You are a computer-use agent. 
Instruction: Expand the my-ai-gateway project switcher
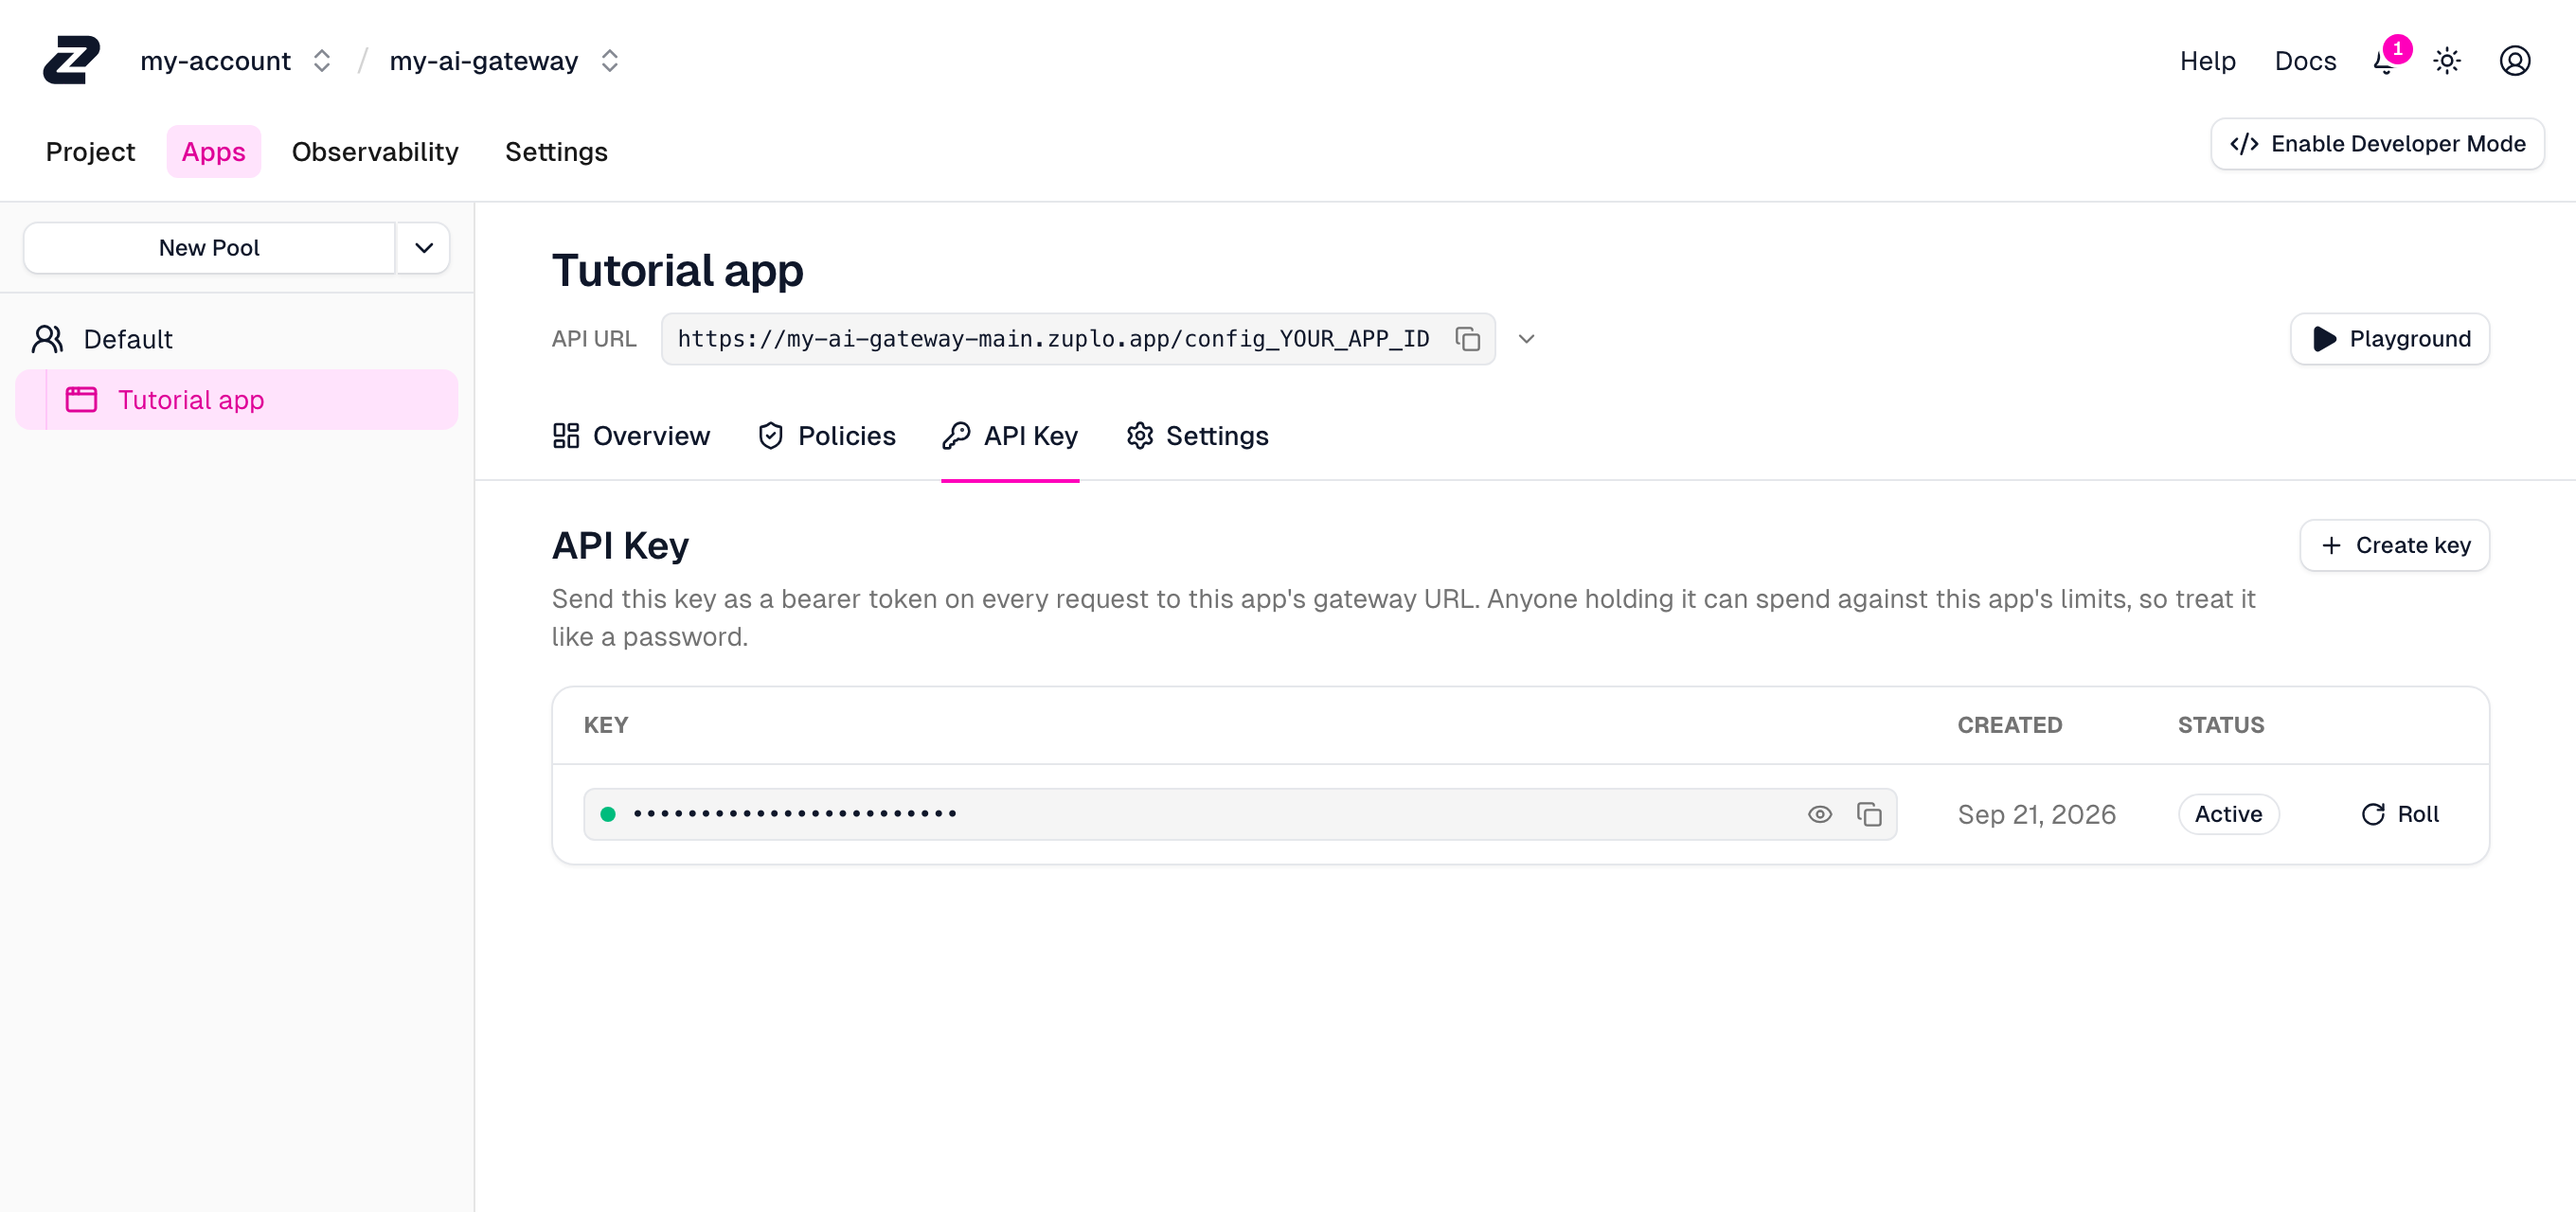pyautogui.click(x=609, y=61)
